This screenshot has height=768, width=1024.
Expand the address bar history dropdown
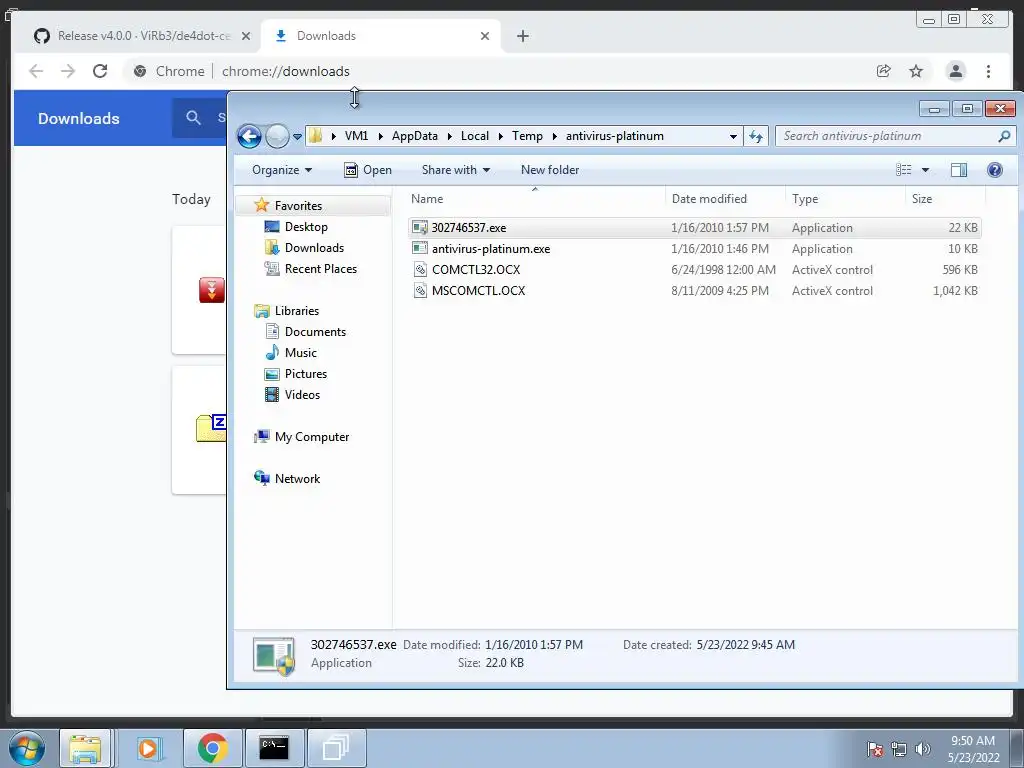click(733, 136)
